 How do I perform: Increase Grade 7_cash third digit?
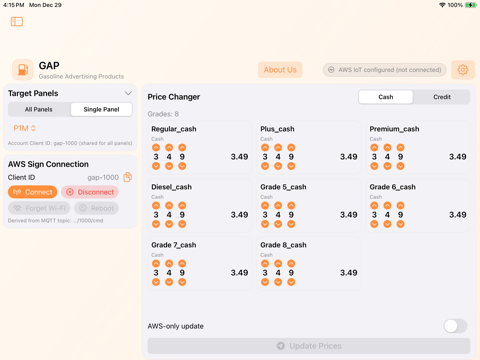point(182,263)
